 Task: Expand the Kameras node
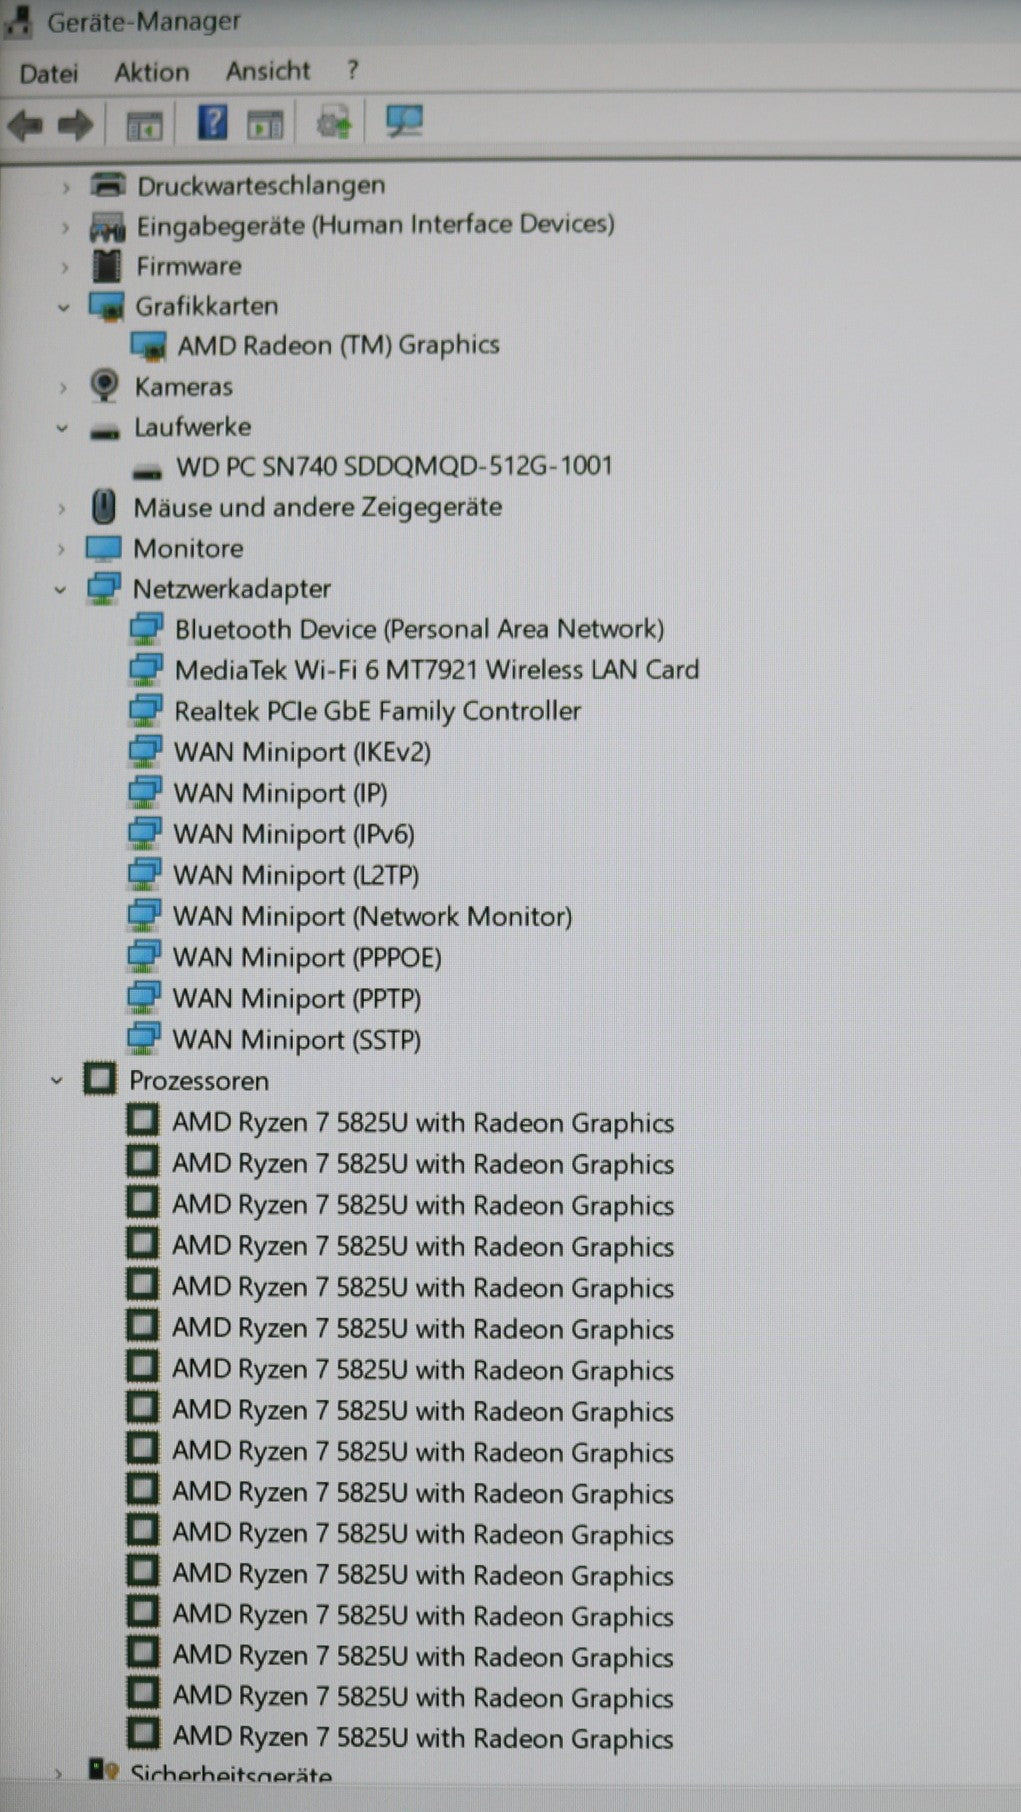pyautogui.click(x=63, y=388)
